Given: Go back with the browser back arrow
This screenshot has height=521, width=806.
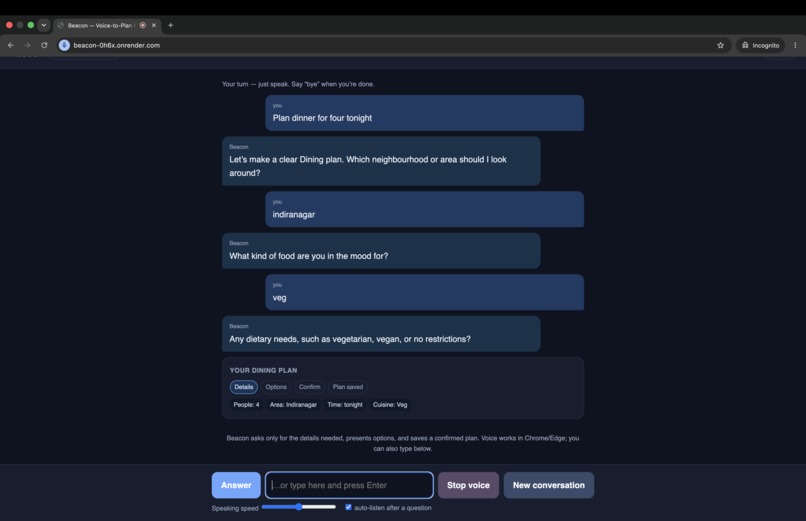Looking at the screenshot, I should [x=11, y=45].
